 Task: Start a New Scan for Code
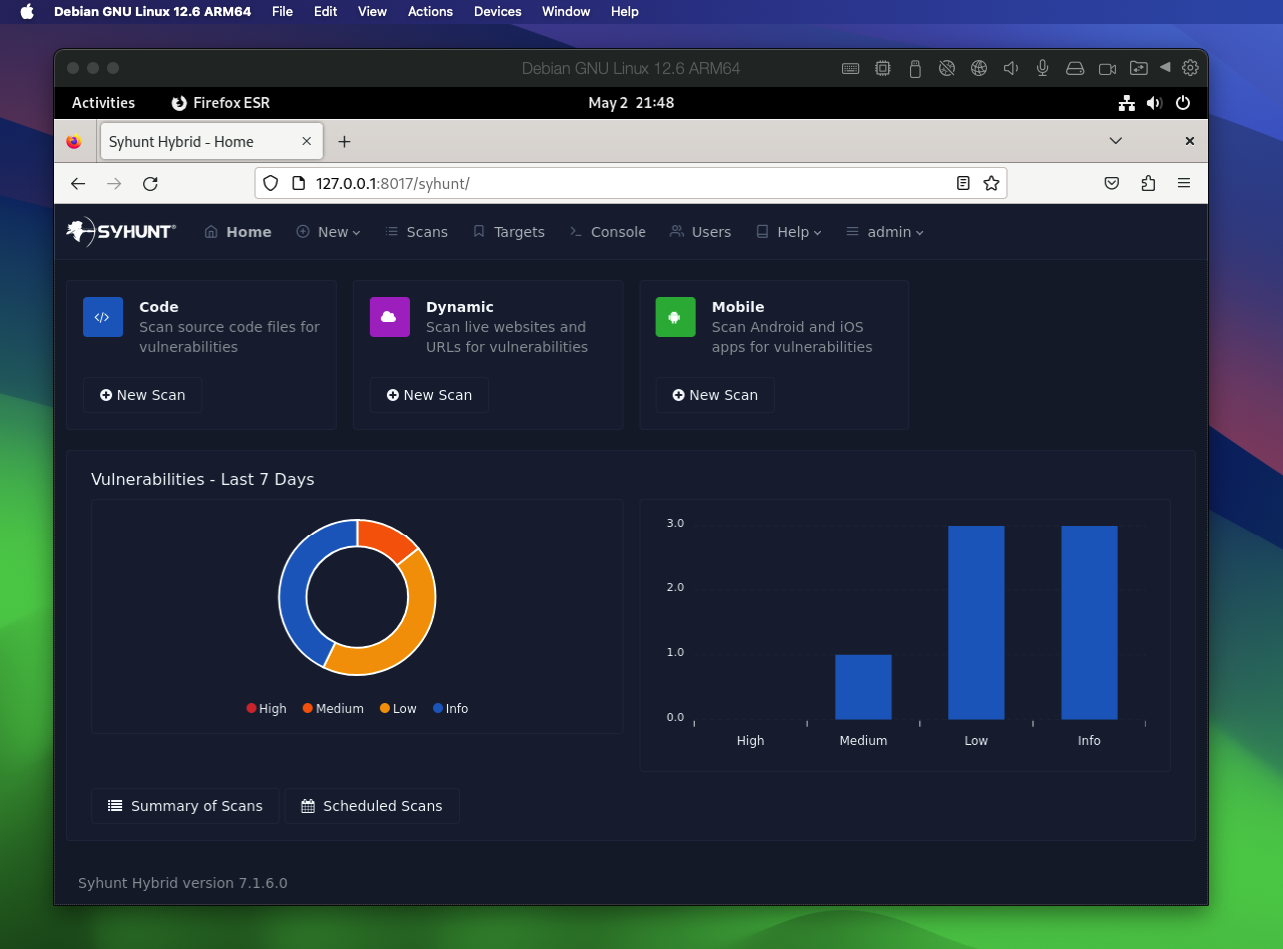click(142, 395)
